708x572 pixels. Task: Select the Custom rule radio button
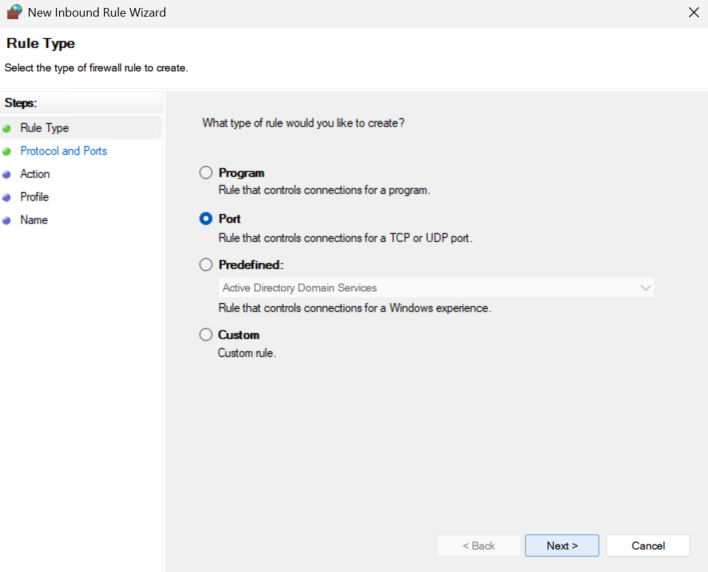[x=206, y=335]
